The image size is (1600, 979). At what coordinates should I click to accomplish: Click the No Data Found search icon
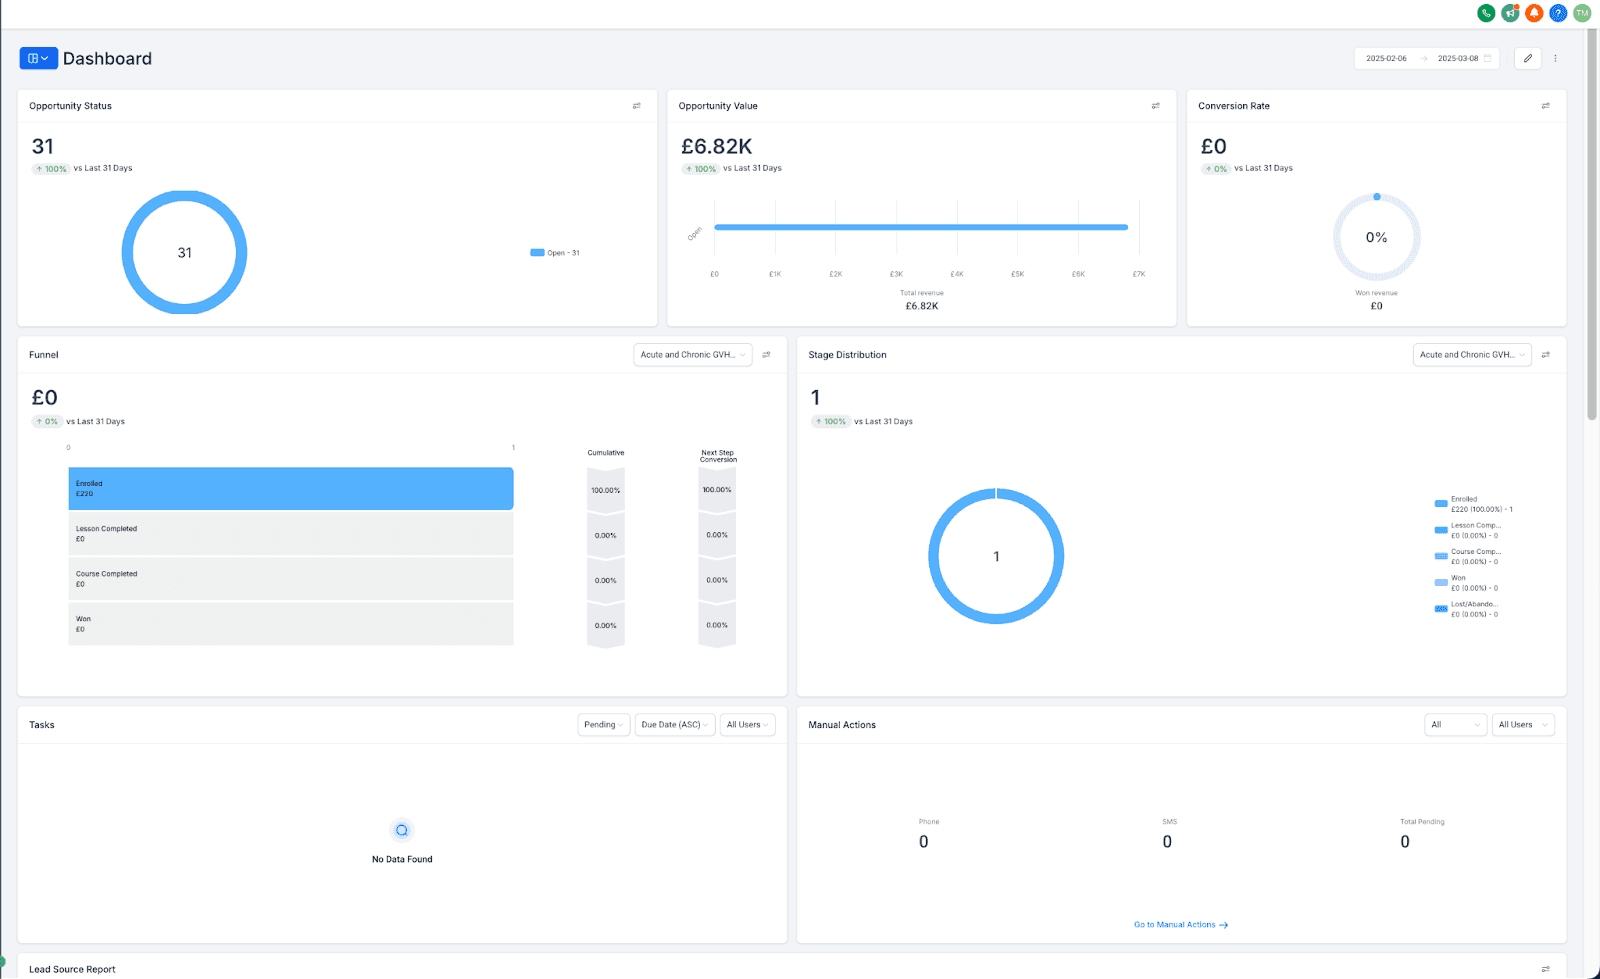[x=402, y=830]
